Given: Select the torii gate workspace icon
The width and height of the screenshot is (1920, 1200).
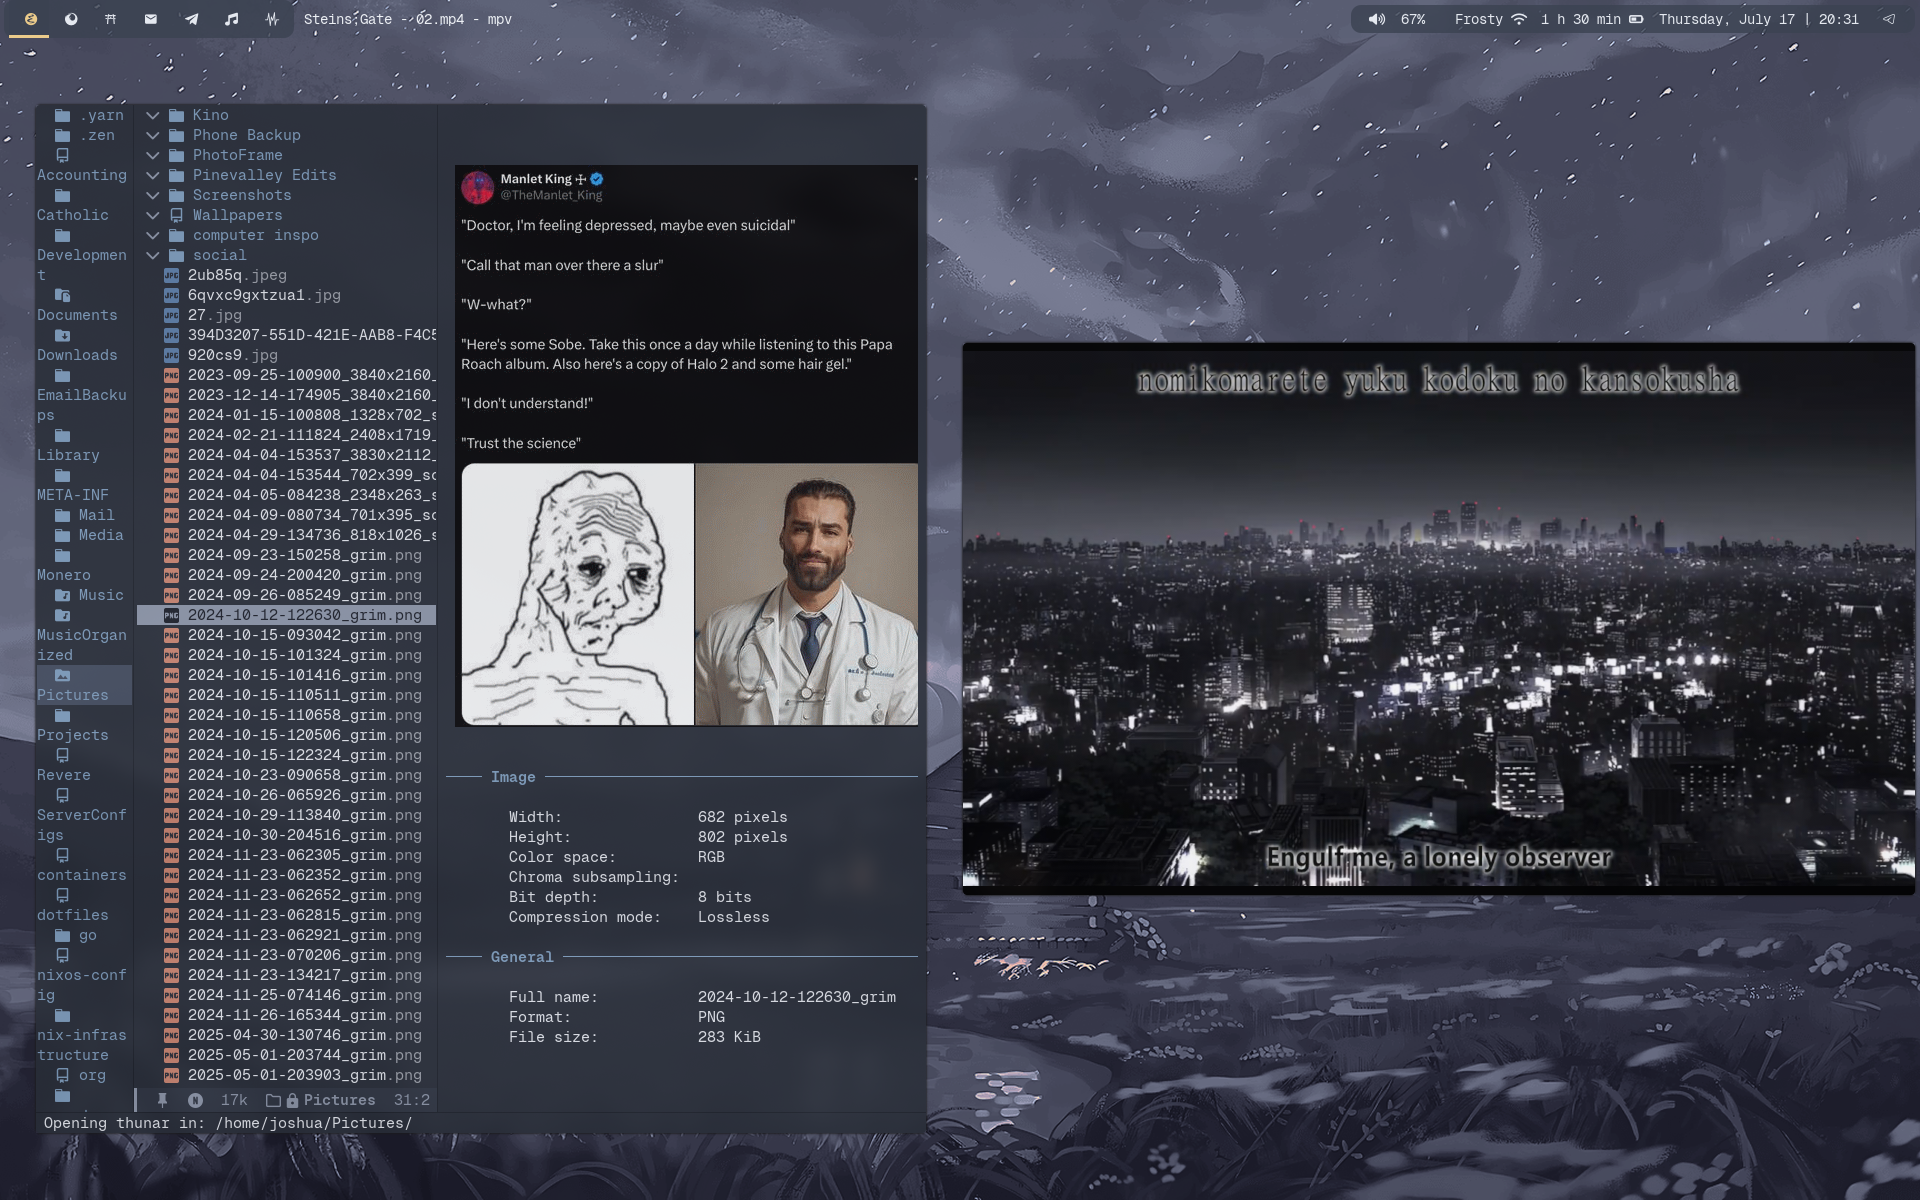Looking at the screenshot, I should [x=111, y=19].
